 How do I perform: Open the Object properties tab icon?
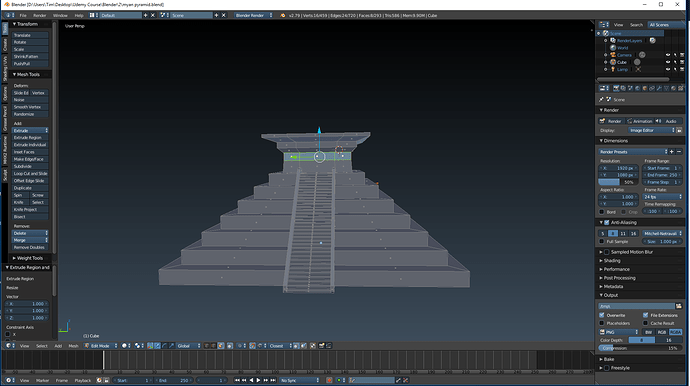point(645,88)
